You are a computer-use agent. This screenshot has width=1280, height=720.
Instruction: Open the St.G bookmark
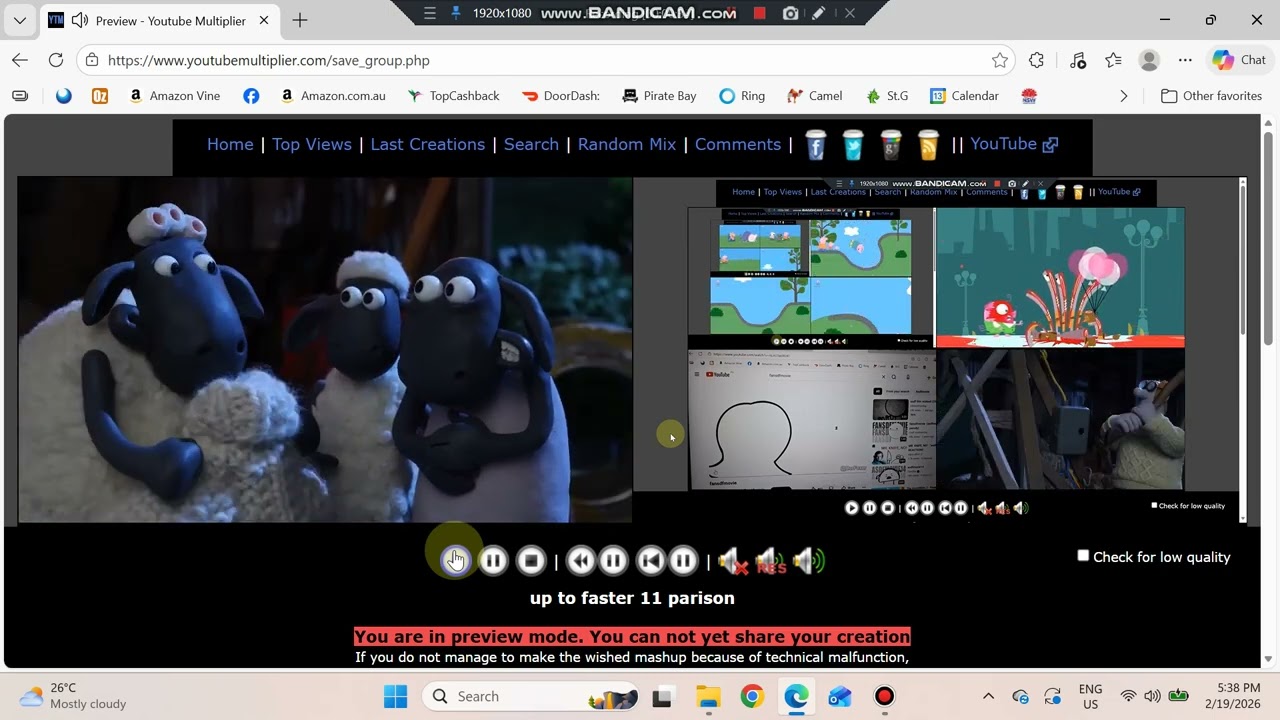(887, 96)
